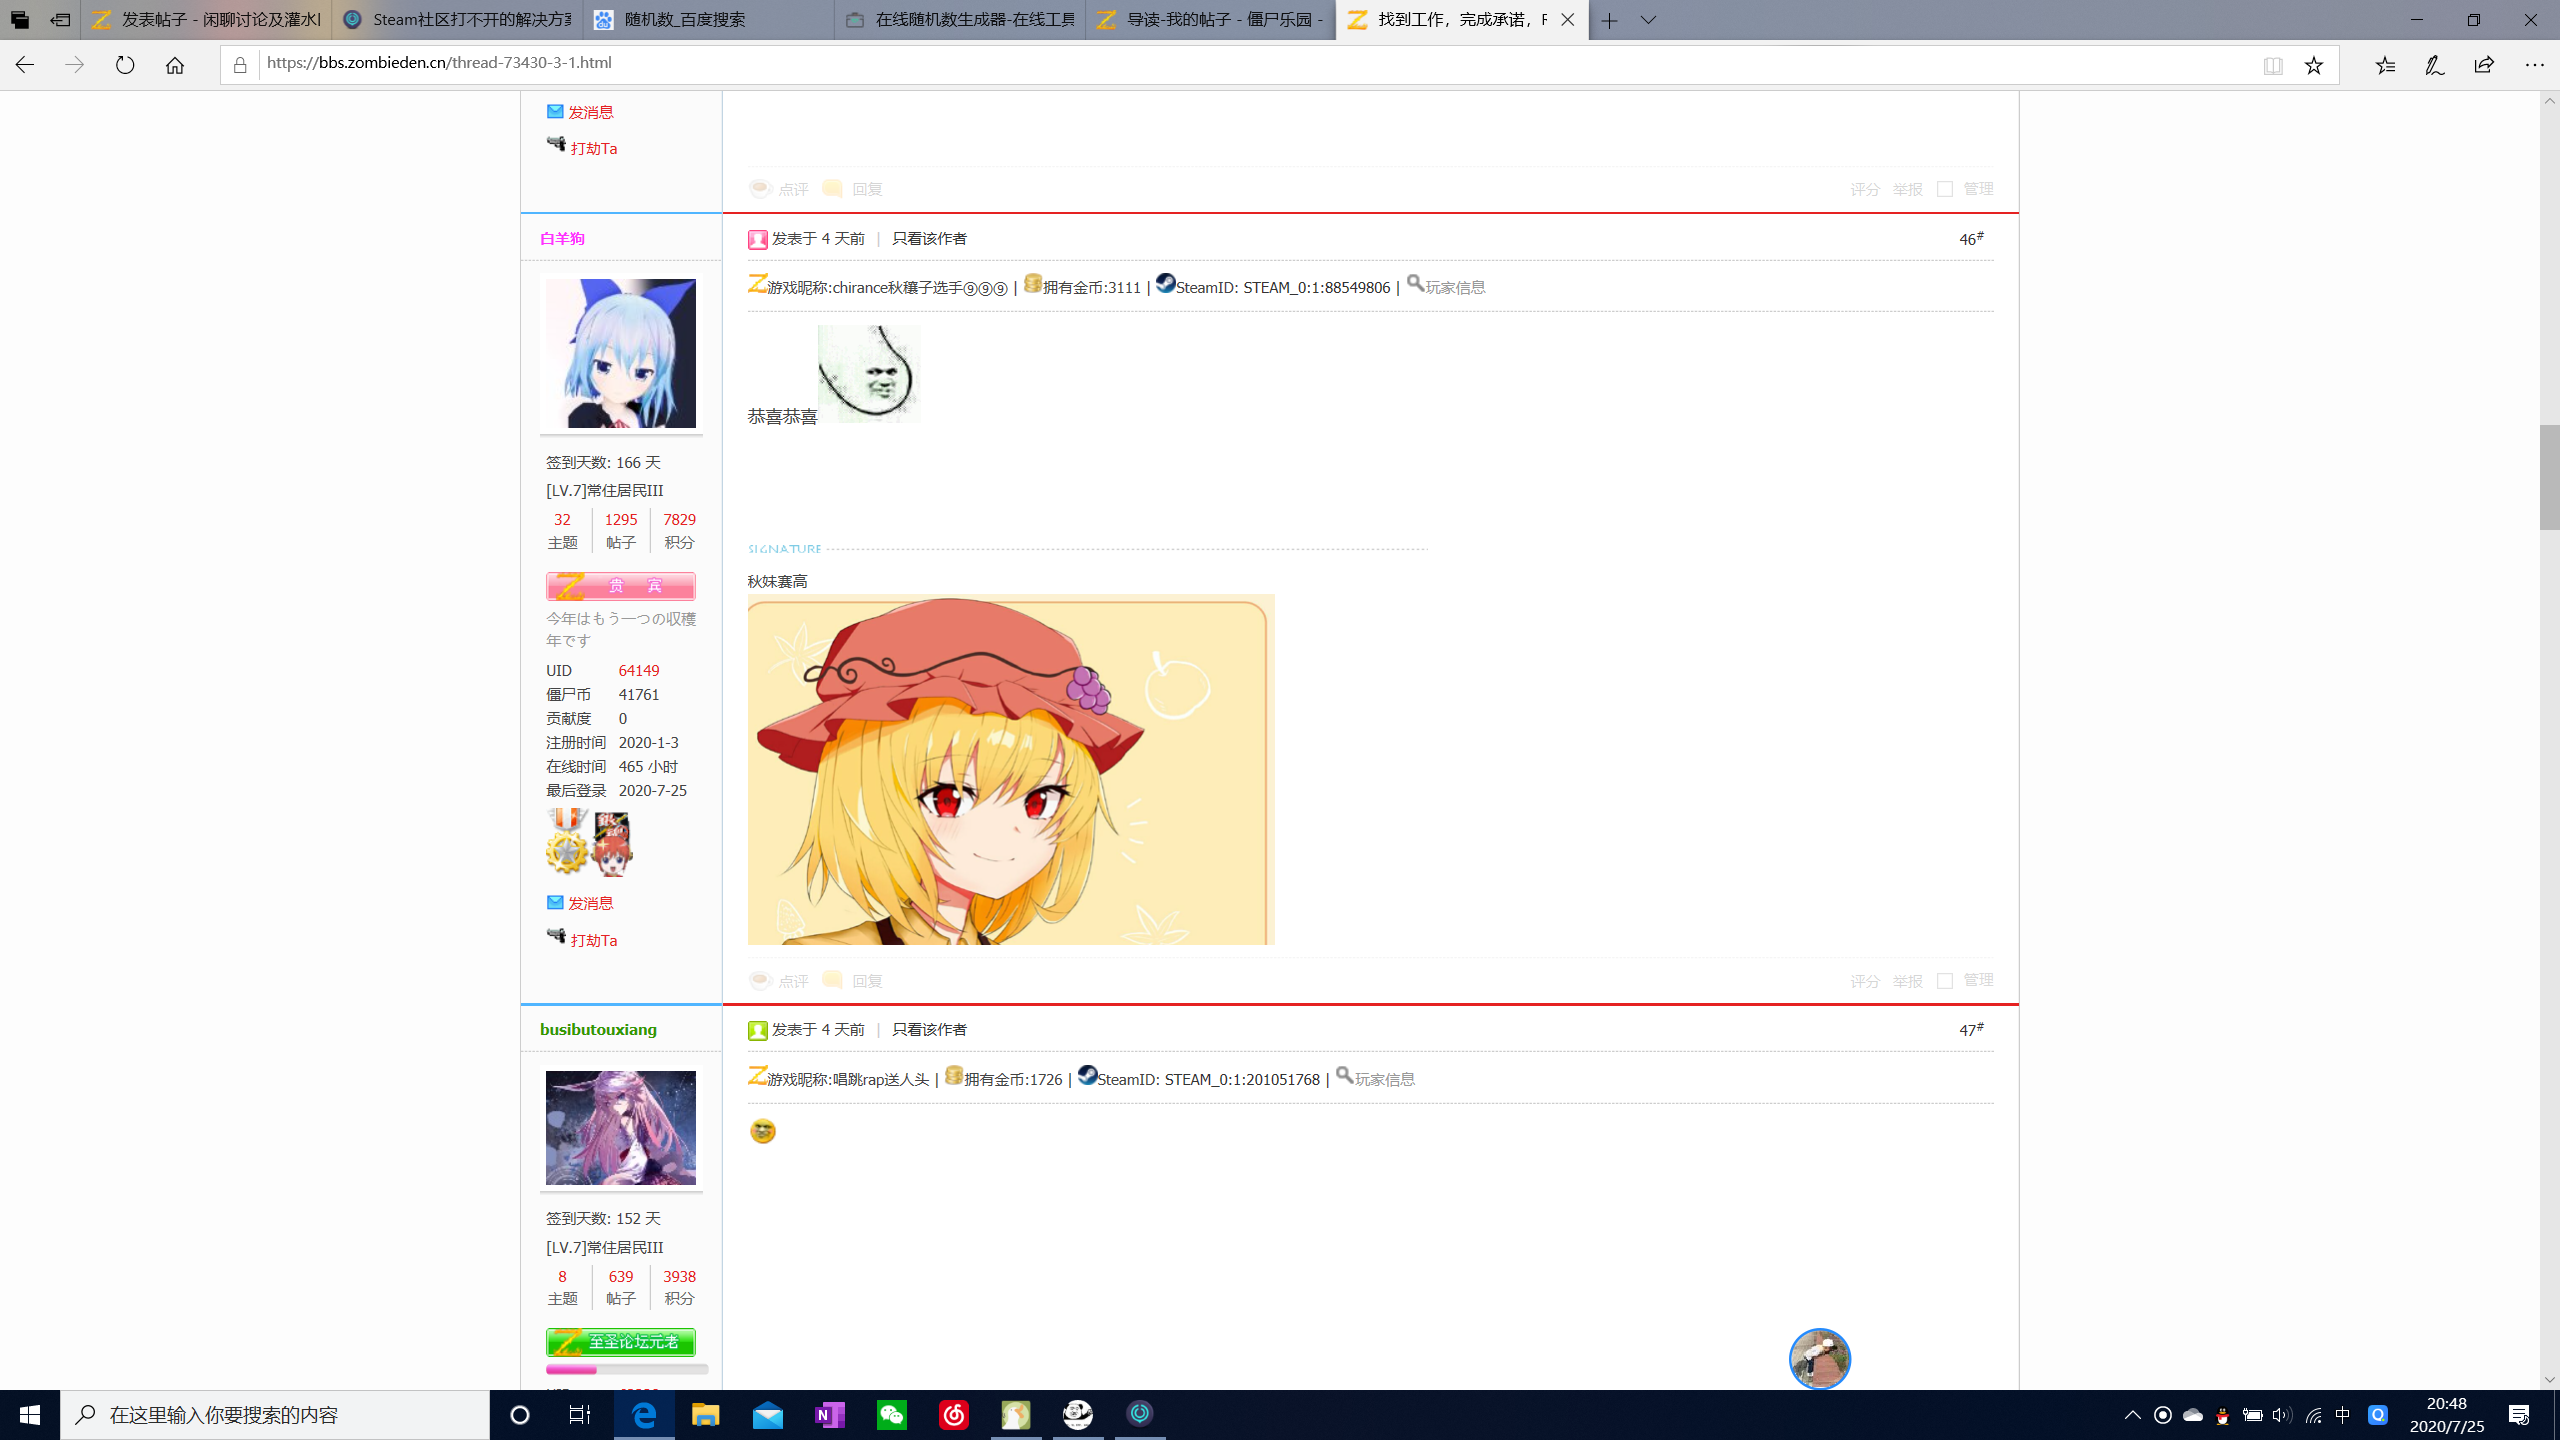Add page to favorites star icon

click(2314, 65)
